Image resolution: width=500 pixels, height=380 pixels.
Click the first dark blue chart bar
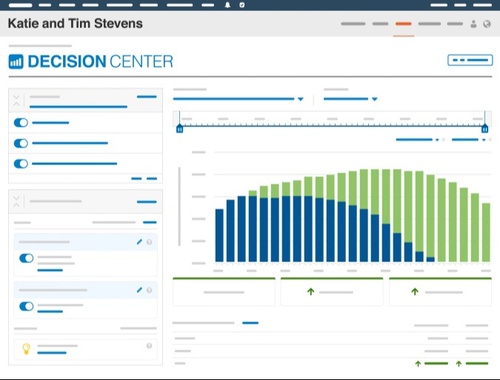coord(219,235)
